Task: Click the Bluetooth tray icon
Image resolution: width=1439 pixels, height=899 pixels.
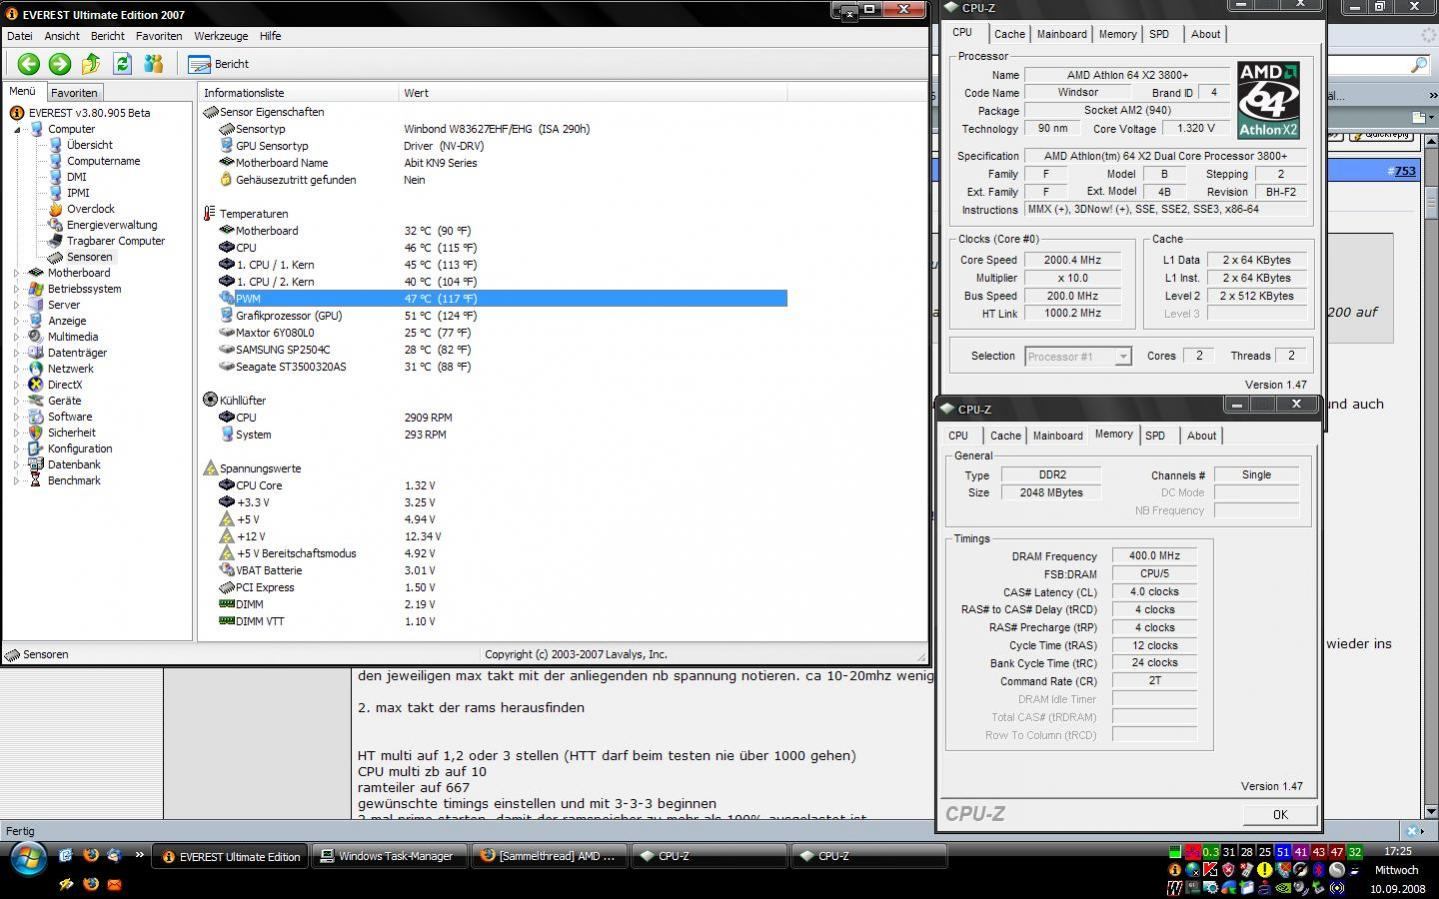Action: tap(1319, 870)
